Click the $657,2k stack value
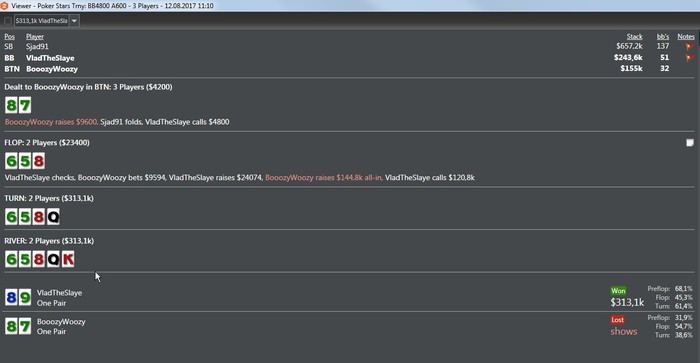This screenshot has height=363, width=700. (x=629, y=46)
